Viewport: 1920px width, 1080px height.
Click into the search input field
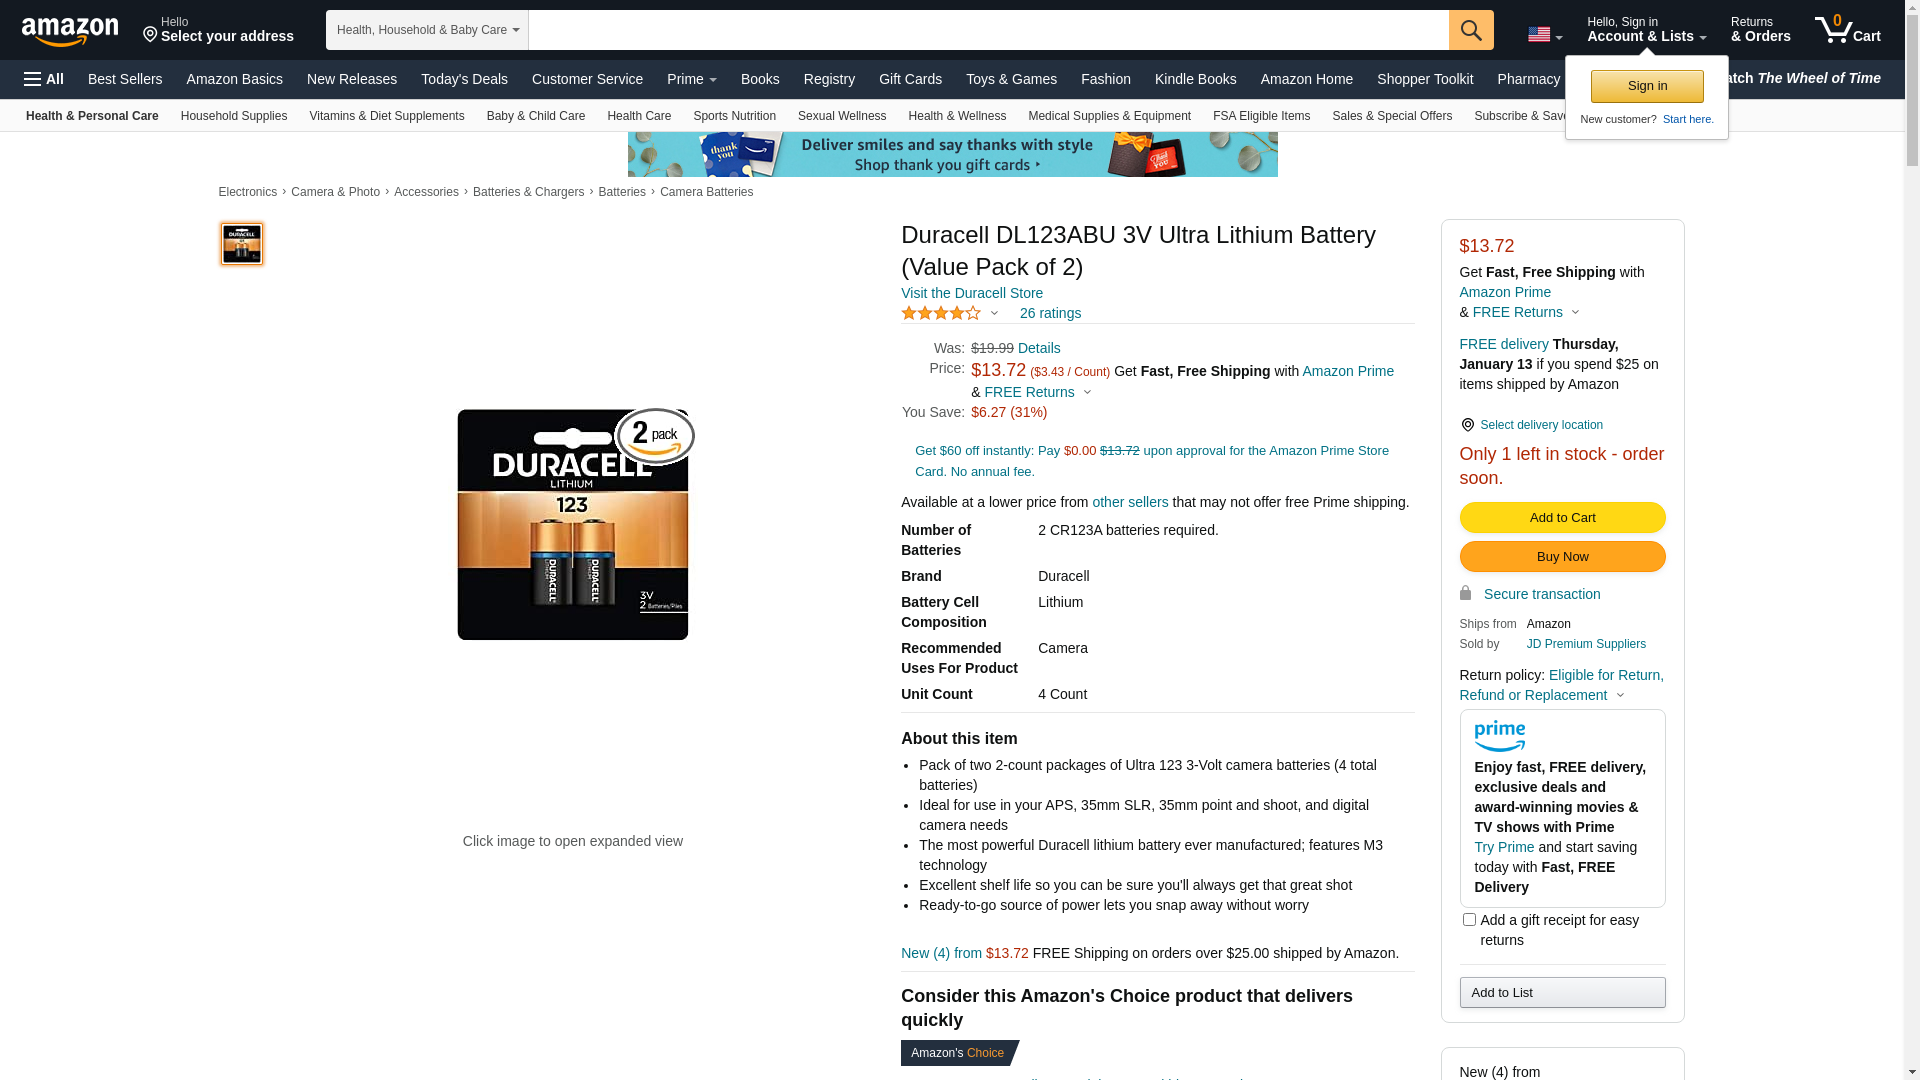(x=988, y=30)
